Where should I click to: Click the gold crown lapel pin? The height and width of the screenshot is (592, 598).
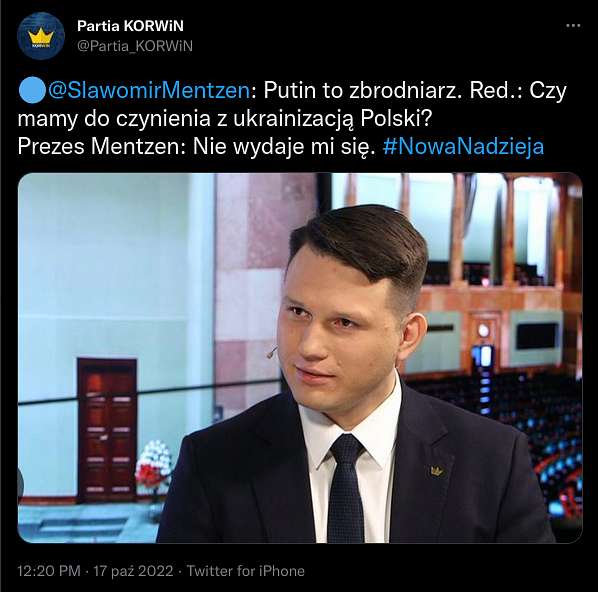coord(437,471)
